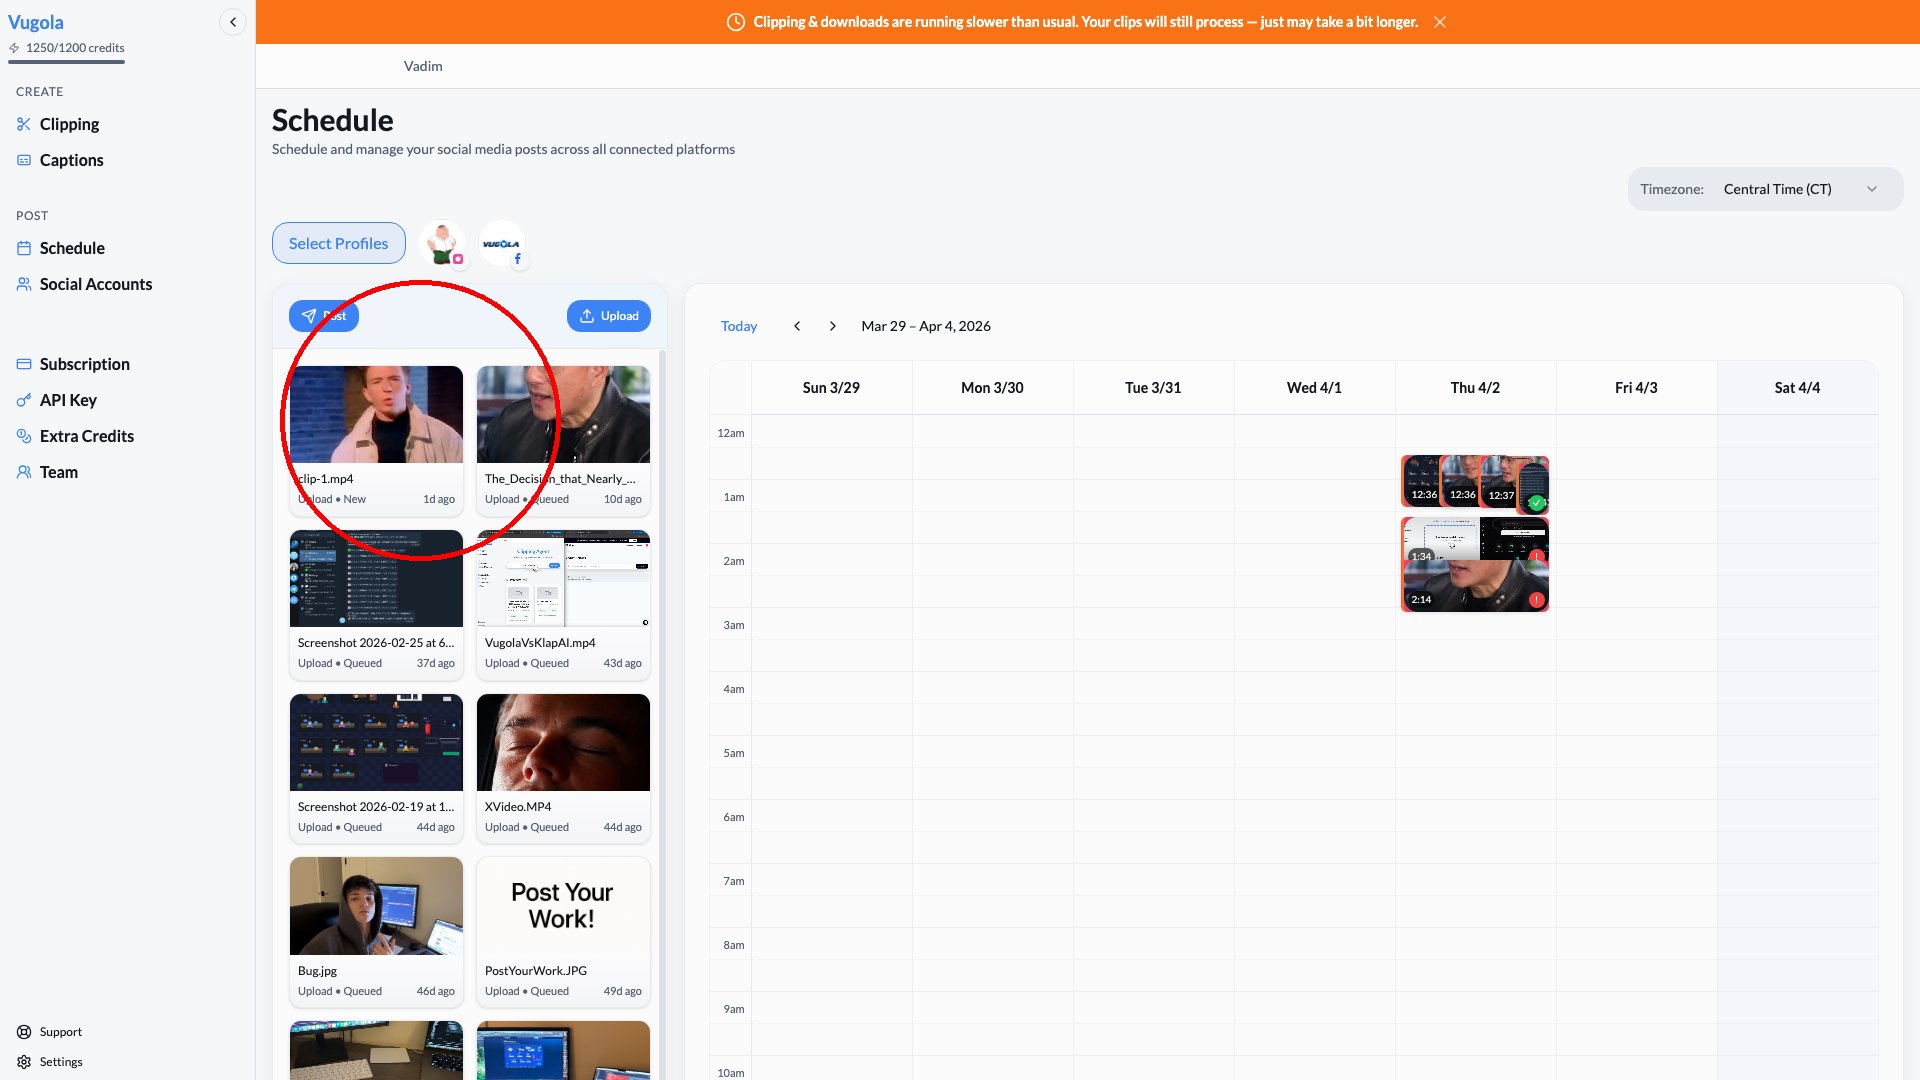1920x1080 pixels.
Task: Go to next week with right arrow
Action: click(833, 326)
